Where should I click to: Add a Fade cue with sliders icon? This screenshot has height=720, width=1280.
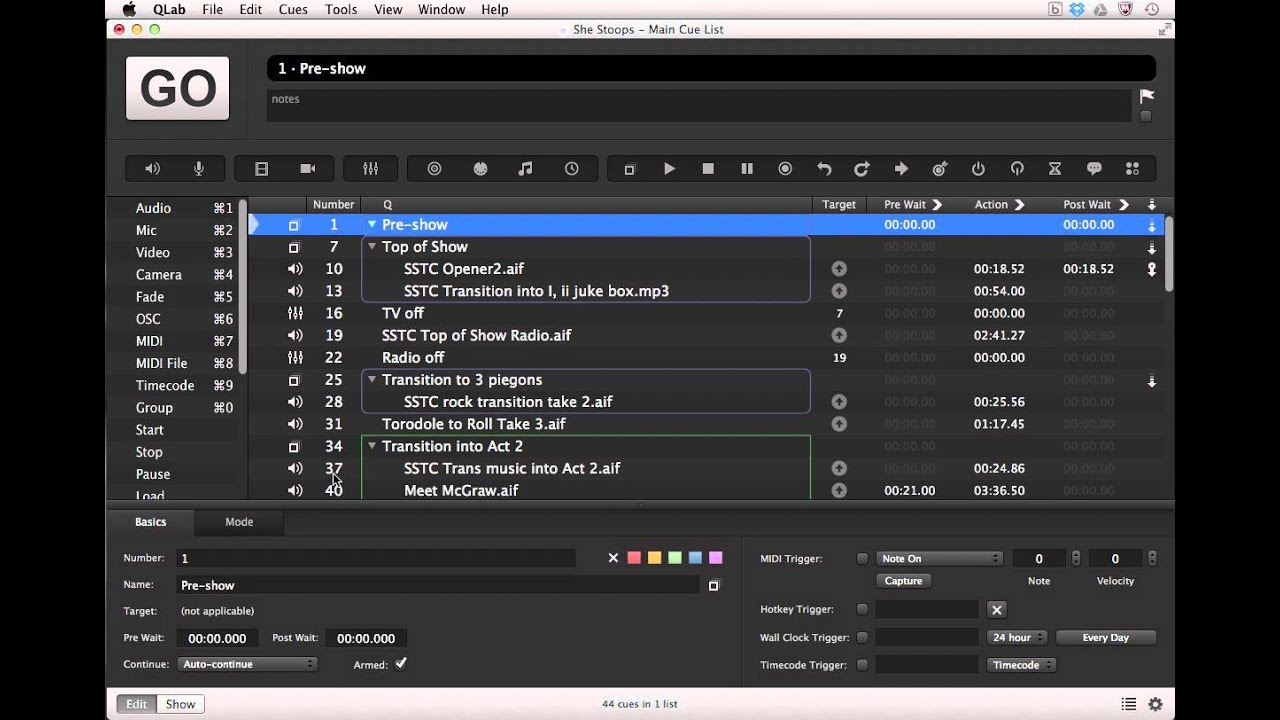pyautogui.click(x=370, y=169)
